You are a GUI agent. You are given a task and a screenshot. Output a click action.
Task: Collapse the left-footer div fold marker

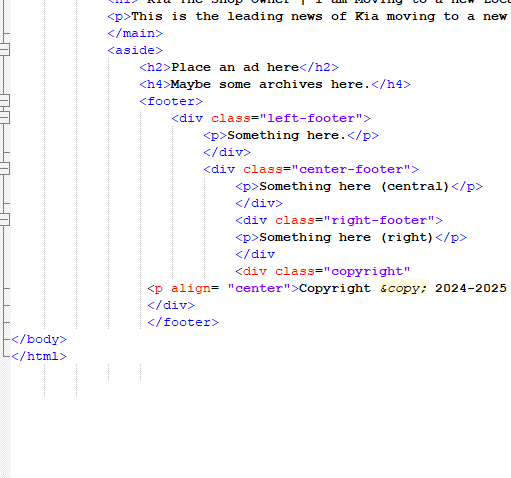[4, 118]
